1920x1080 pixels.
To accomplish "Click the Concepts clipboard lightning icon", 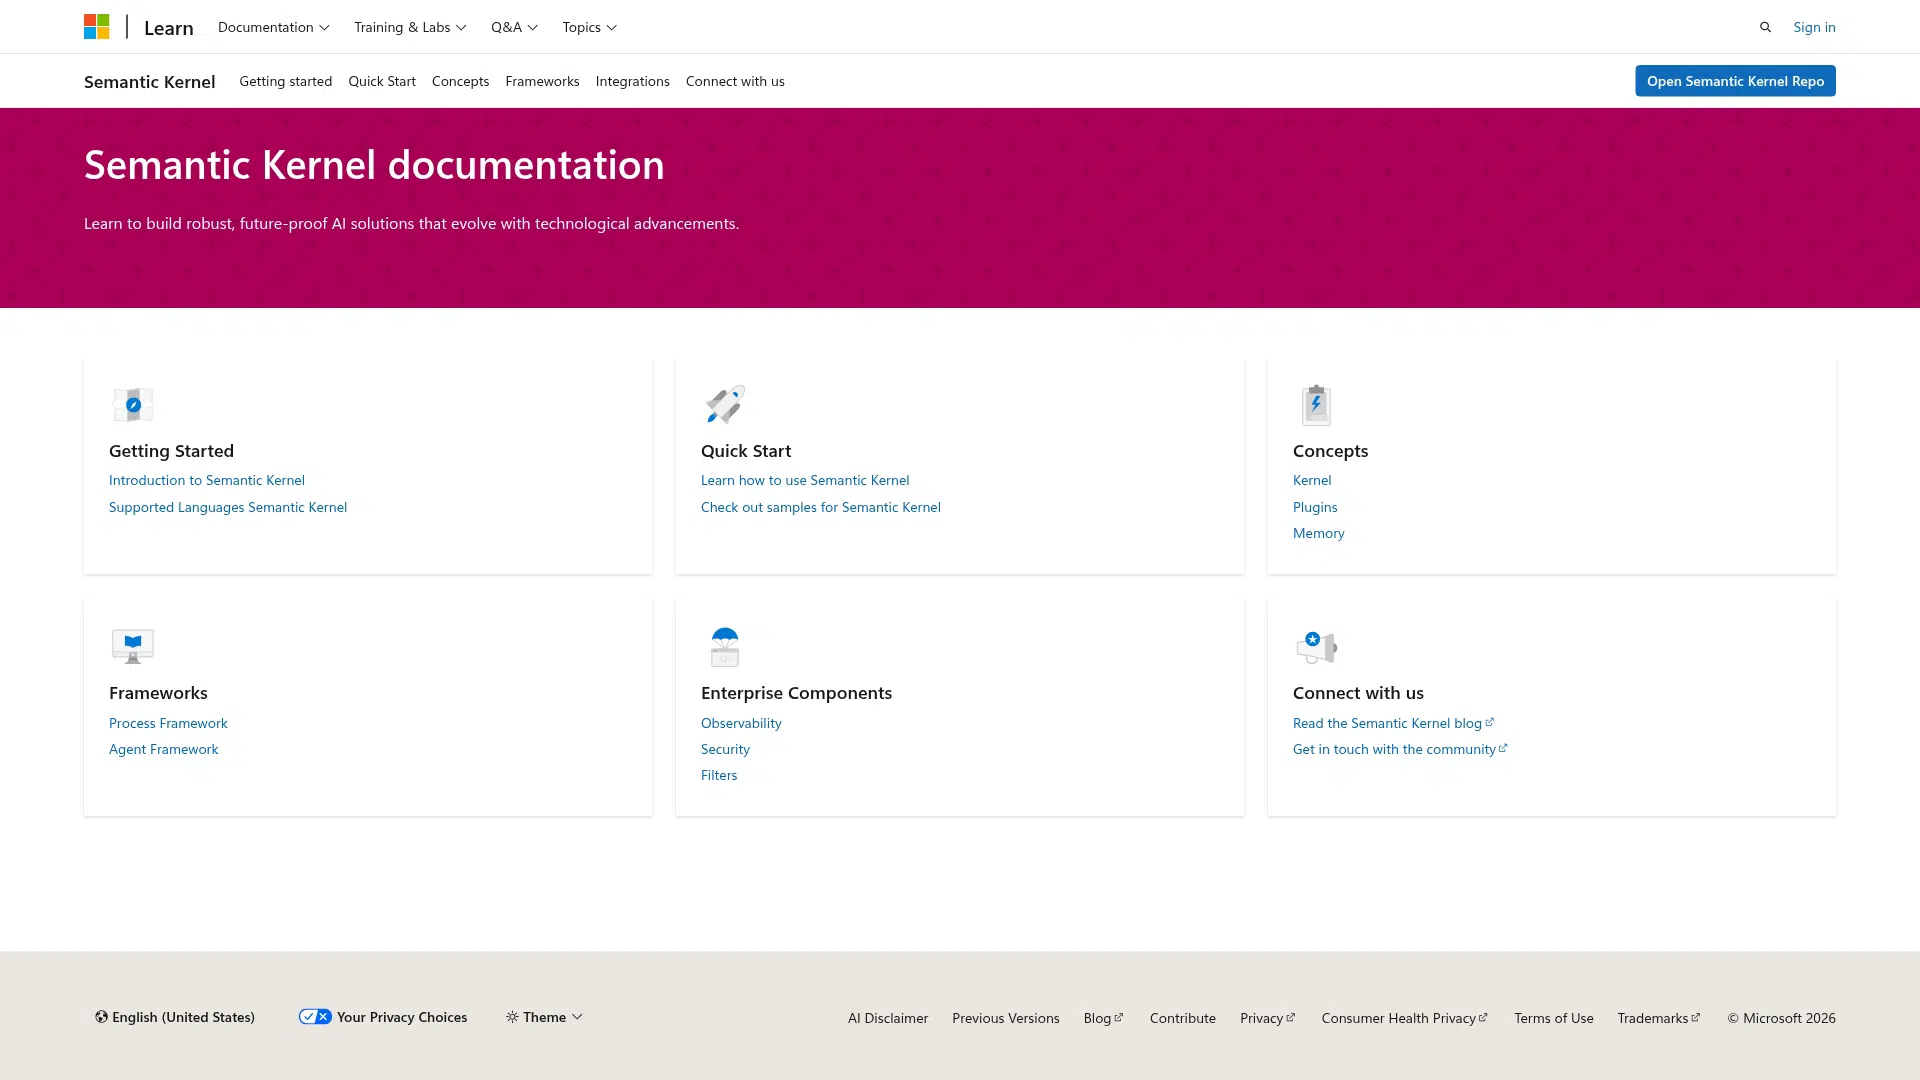I will pyautogui.click(x=1316, y=405).
